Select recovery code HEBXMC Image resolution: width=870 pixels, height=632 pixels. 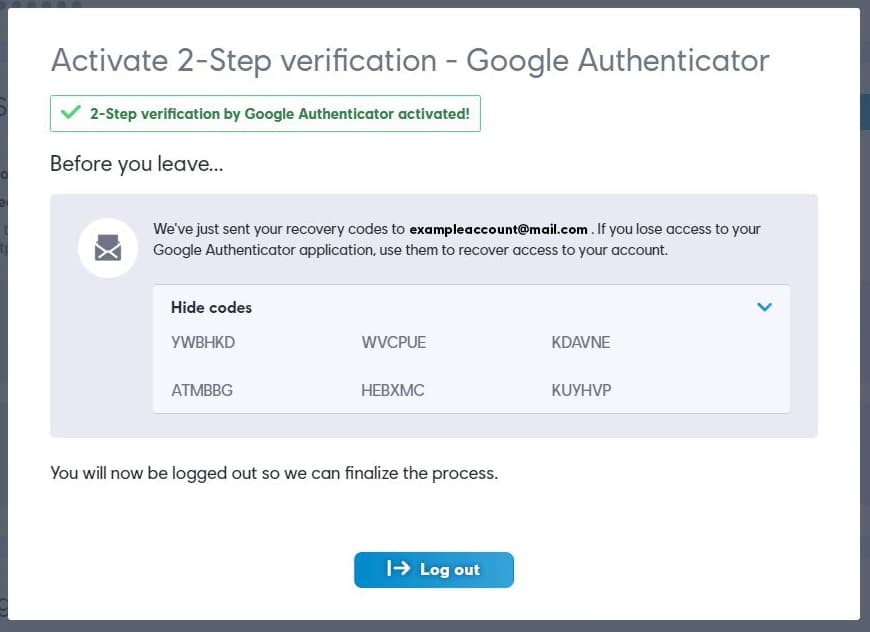tap(392, 390)
